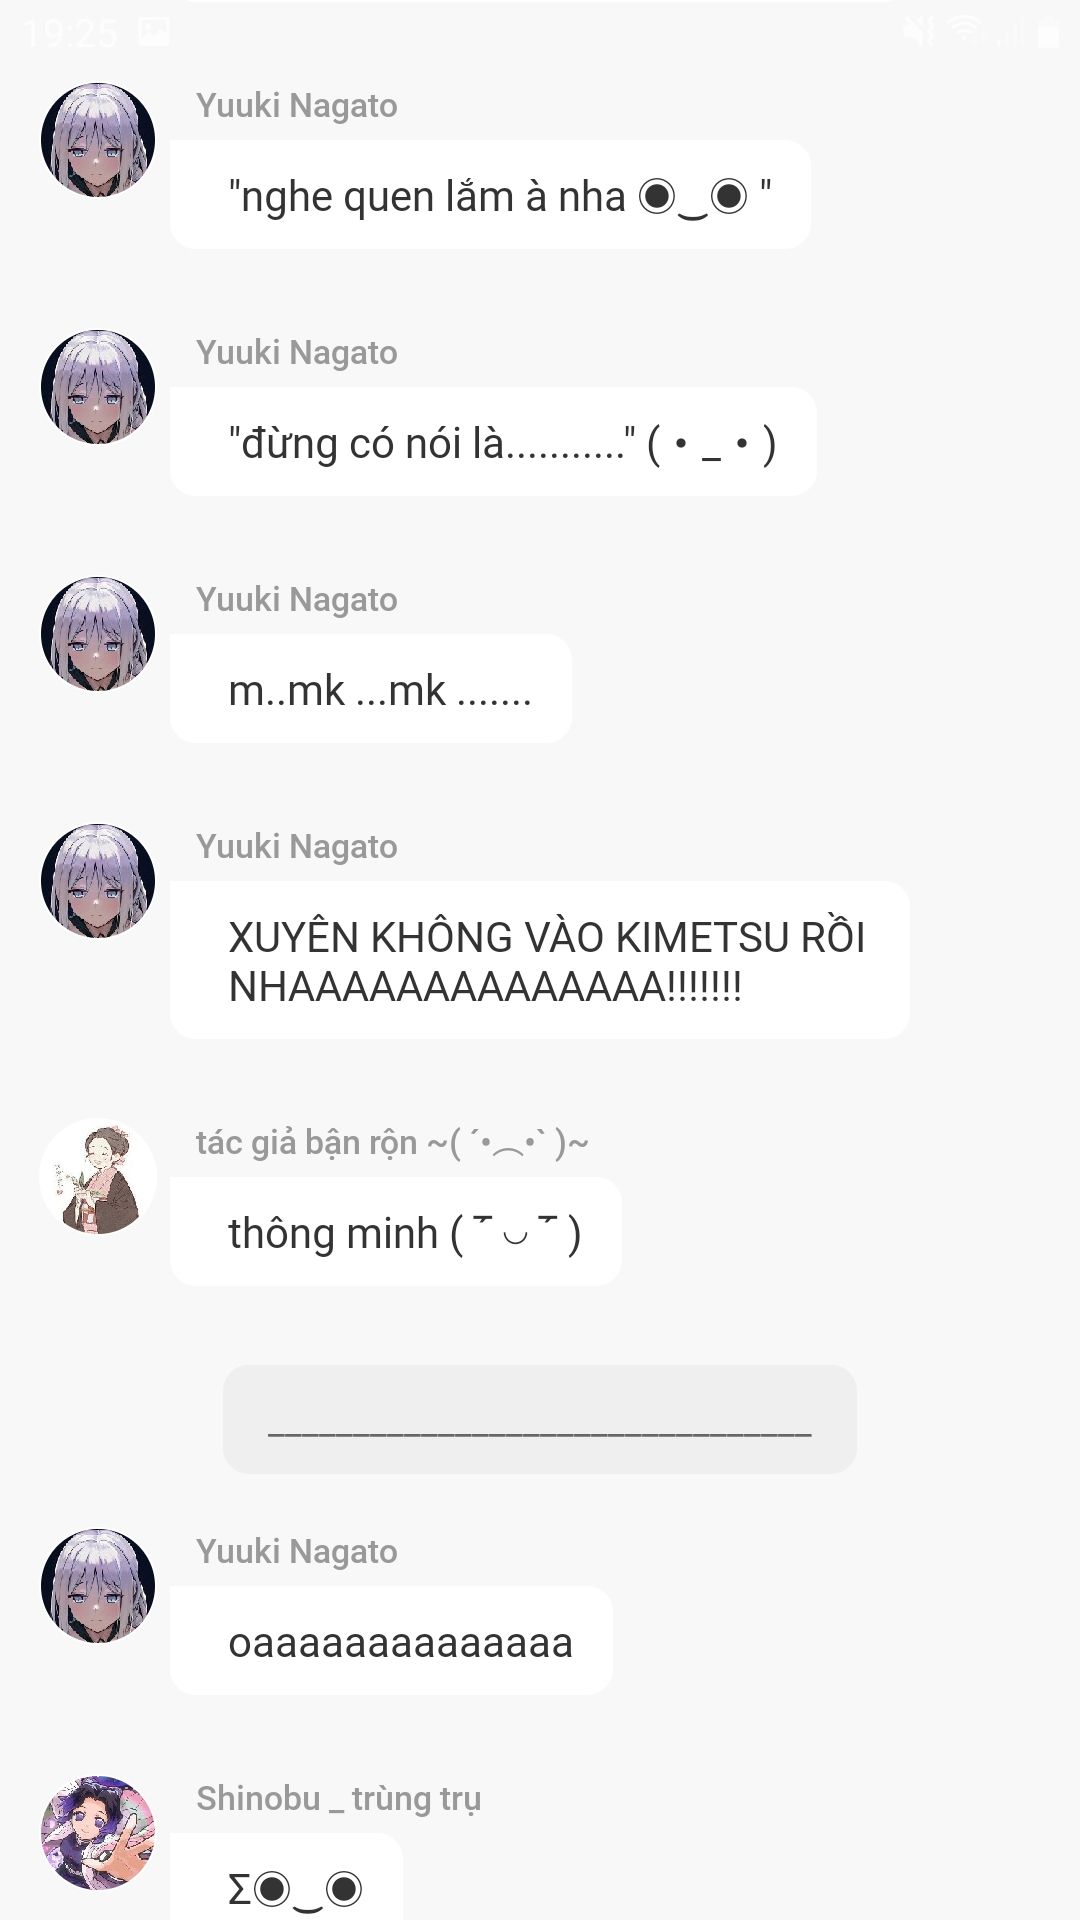Tap Yuuki Nagato avatar beside "oaaaaaaaaaaaaaa" message

coord(98,1586)
